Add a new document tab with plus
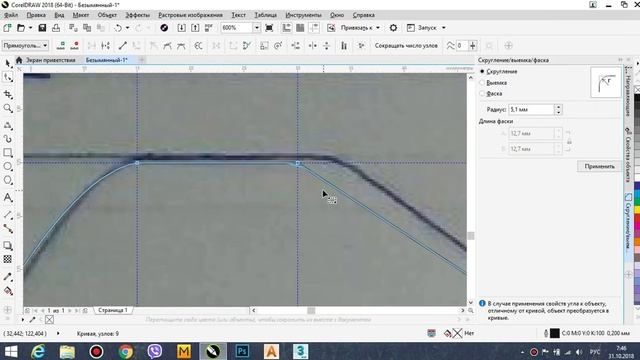 tap(142, 60)
